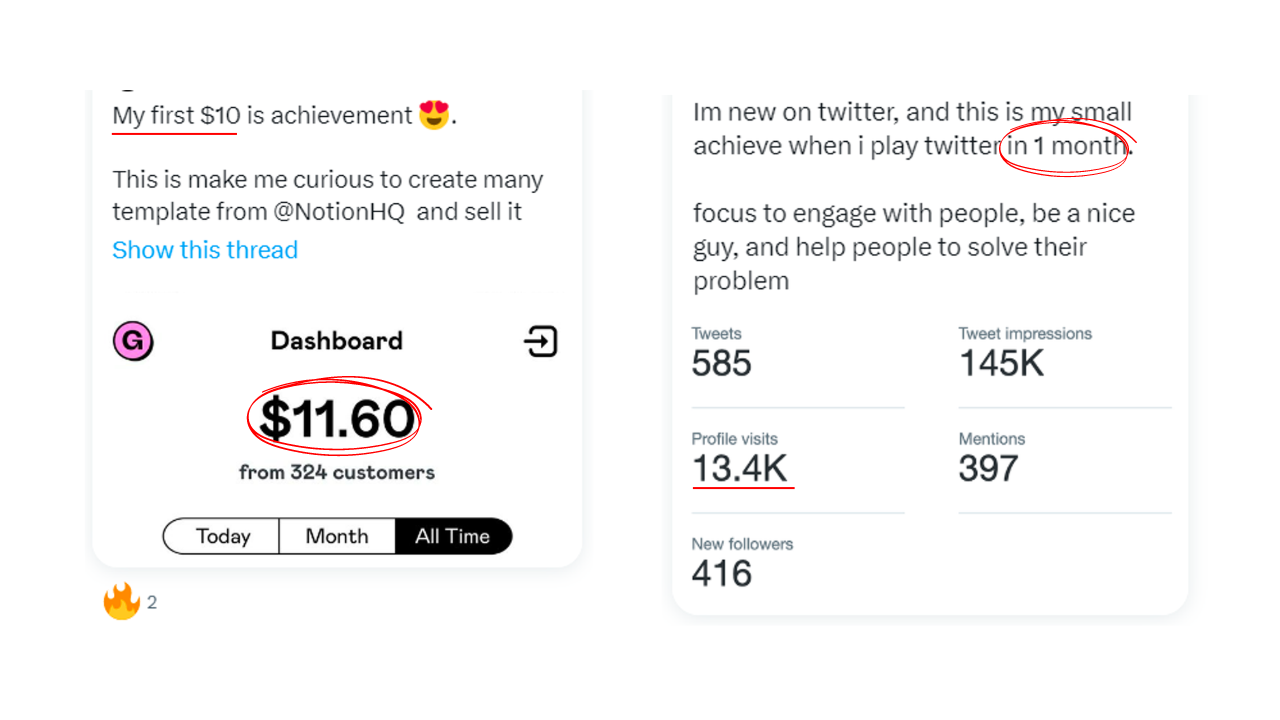Click the $11.60 earnings amount
This screenshot has height=720, width=1280.
tap(336, 418)
